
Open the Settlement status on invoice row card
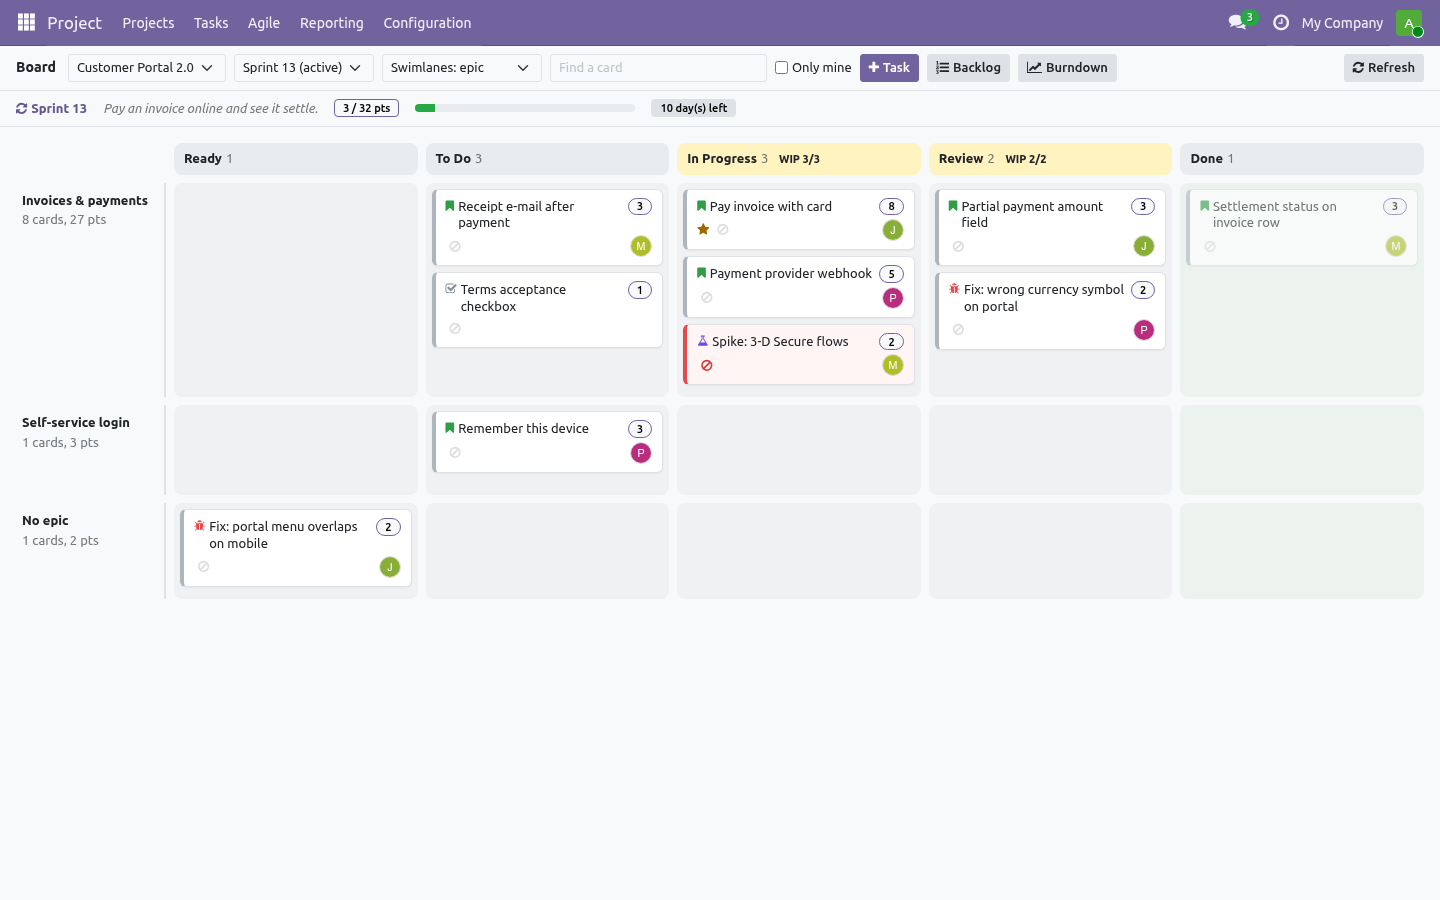click(x=1302, y=227)
